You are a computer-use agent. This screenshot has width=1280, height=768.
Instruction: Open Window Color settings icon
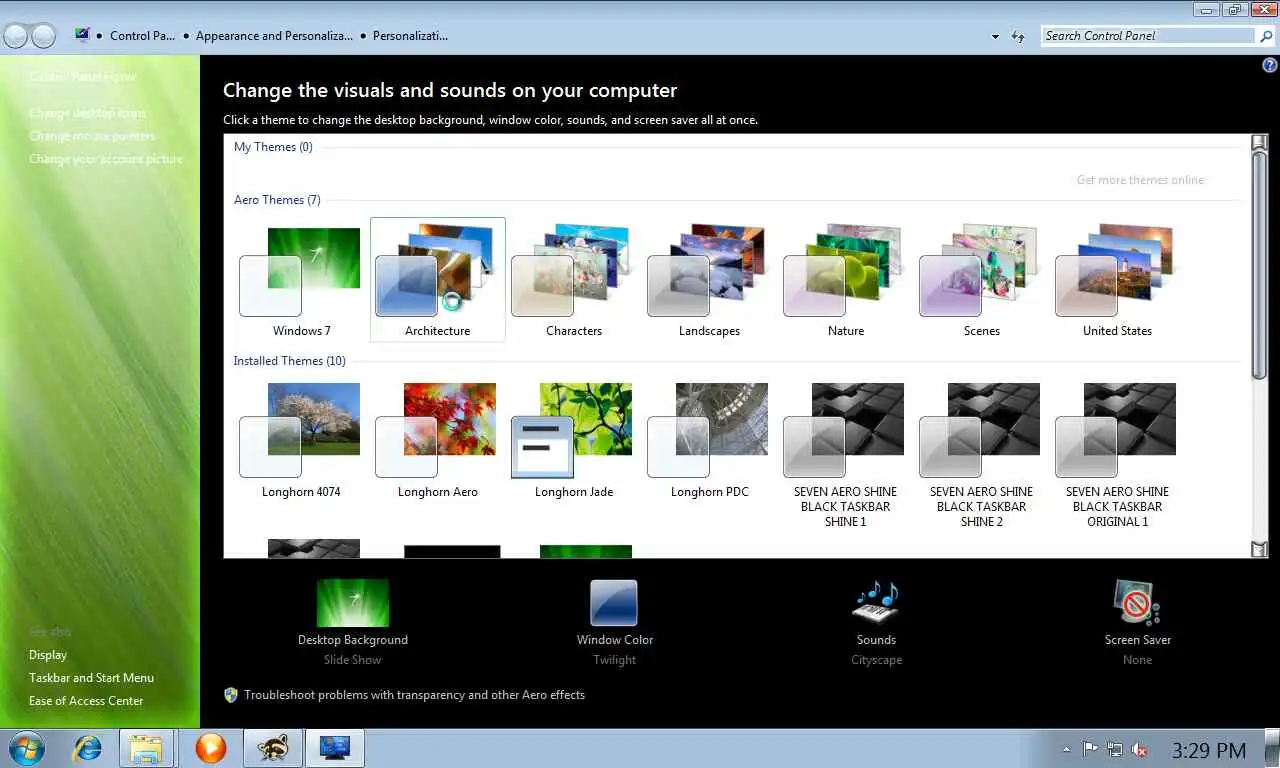[x=614, y=603]
